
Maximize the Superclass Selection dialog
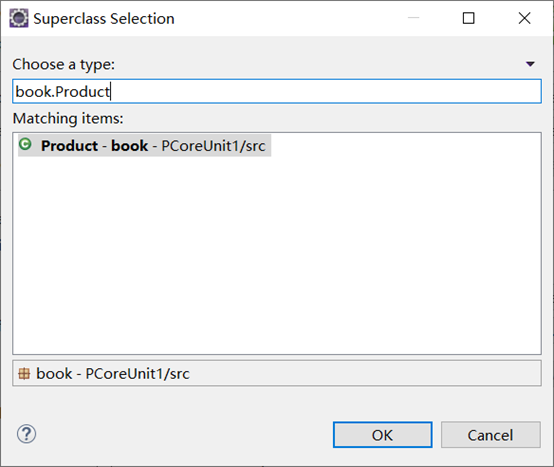468,18
